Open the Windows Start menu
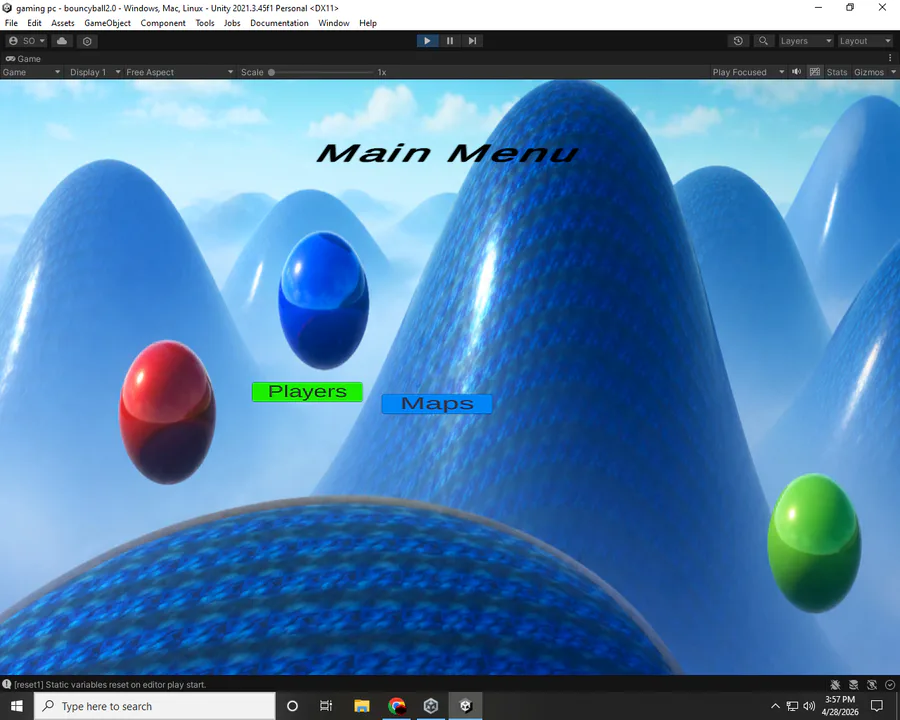The image size is (900, 720). pyautogui.click(x=17, y=706)
